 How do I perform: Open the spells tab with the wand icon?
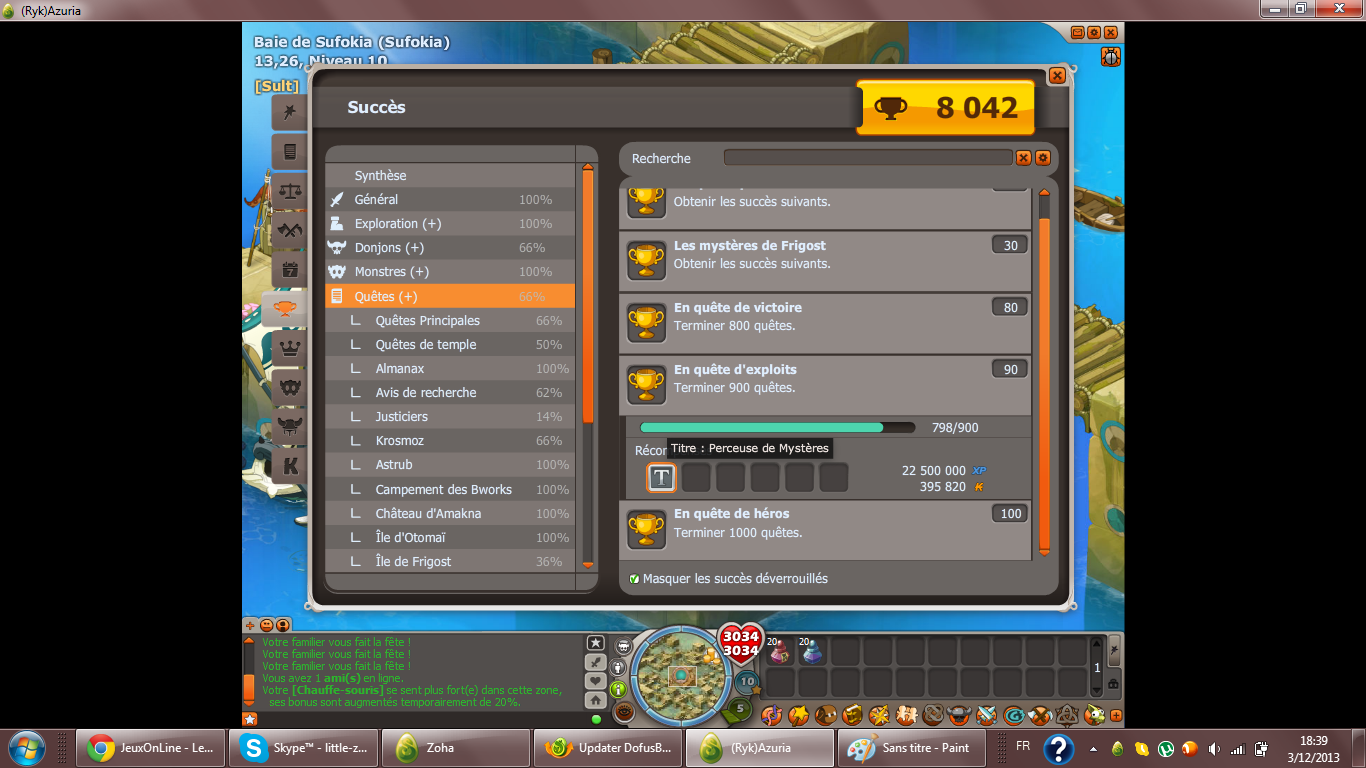pos(289,112)
